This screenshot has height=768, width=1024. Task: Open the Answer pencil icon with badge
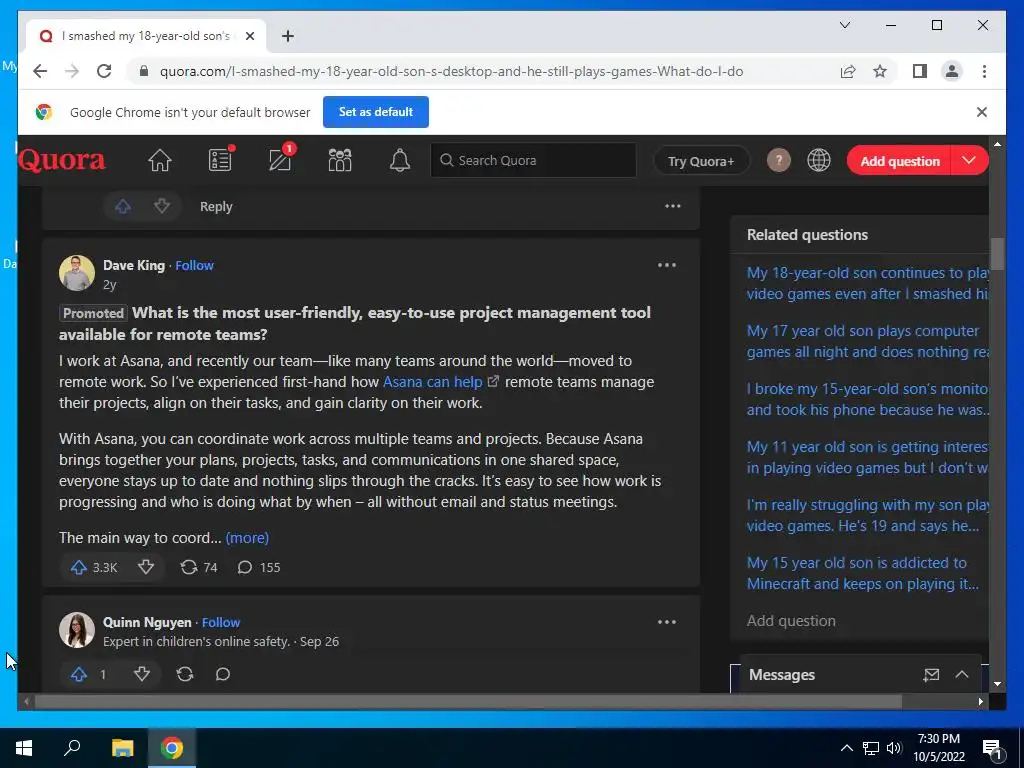[x=281, y=159]
